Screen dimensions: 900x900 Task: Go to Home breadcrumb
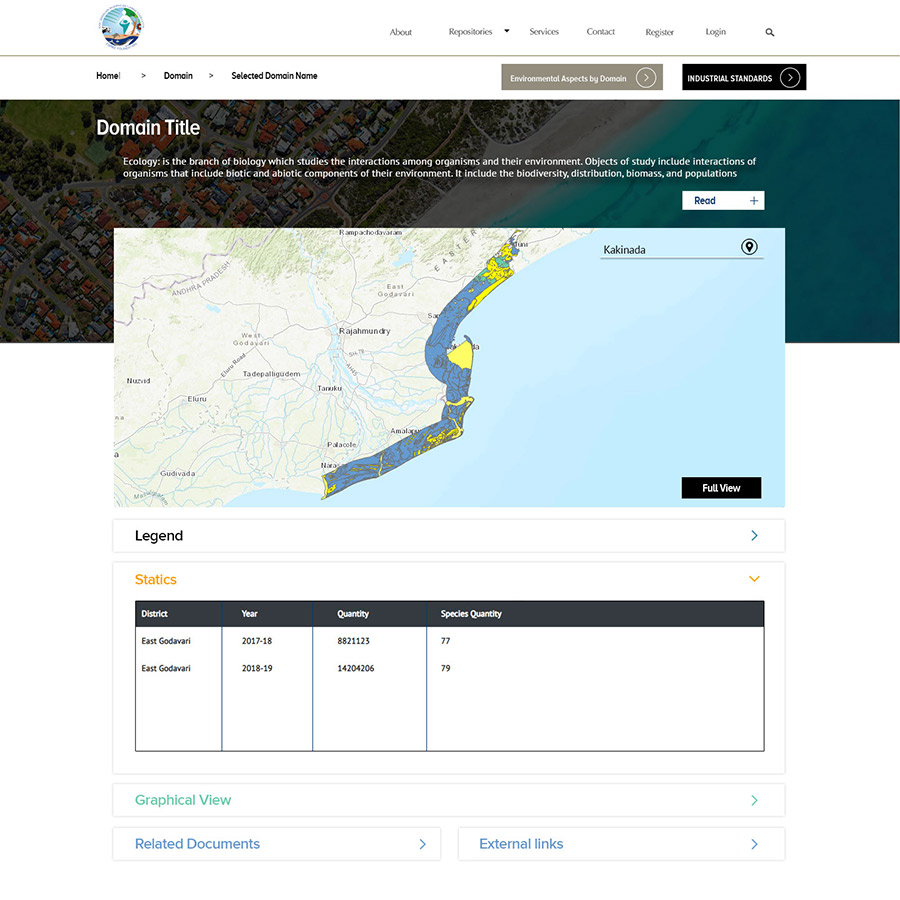coord(108,76)
